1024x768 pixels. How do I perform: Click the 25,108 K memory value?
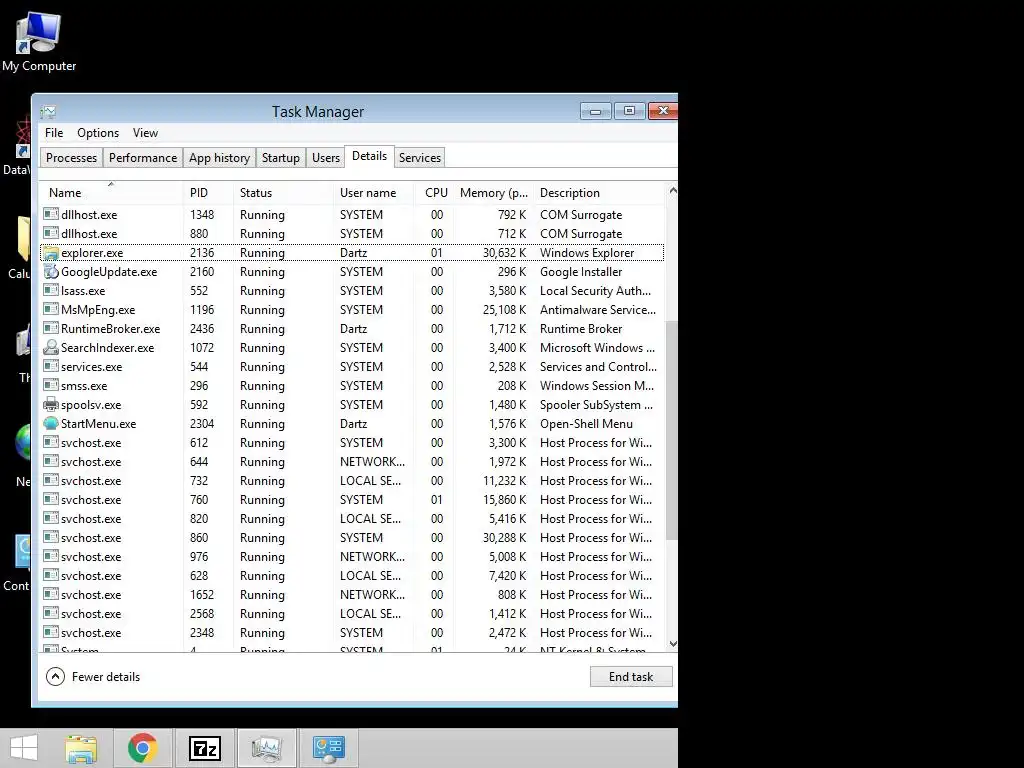tap(504, 310)
